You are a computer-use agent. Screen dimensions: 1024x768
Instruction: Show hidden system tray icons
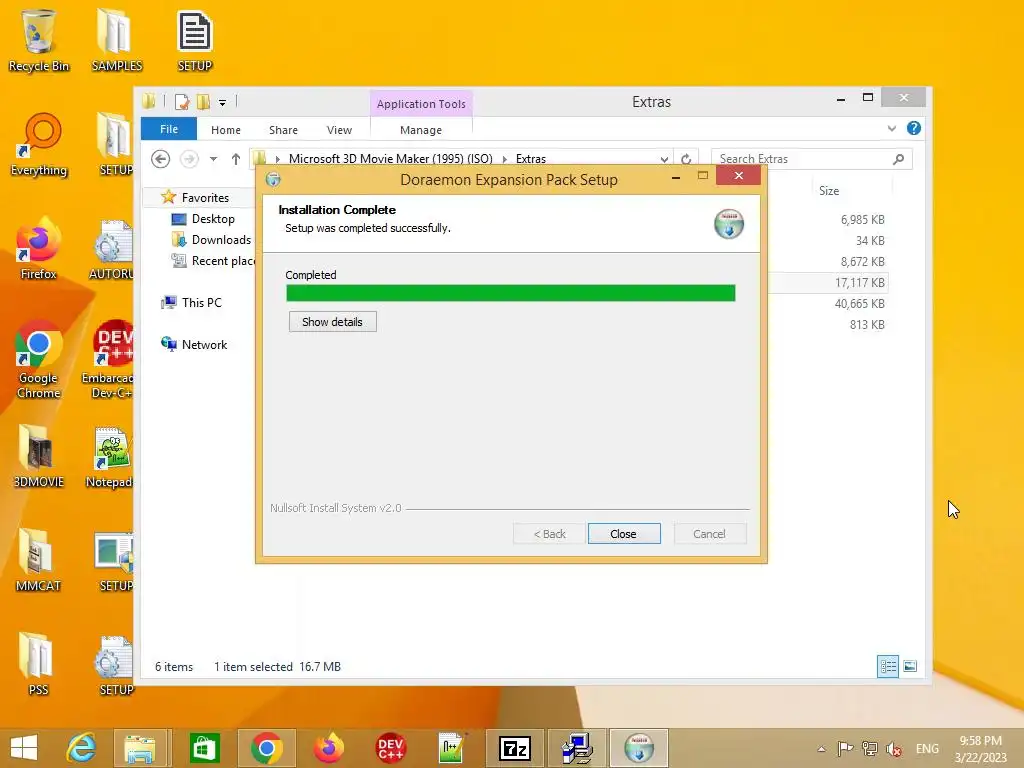pyautogui.click(x=822, y=748)
